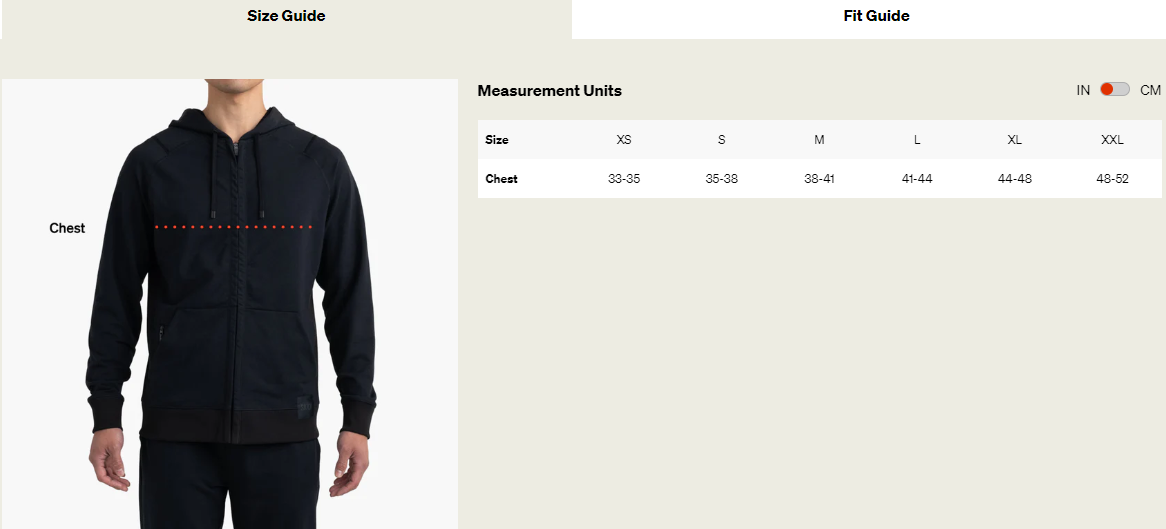
Task: Click the red dotted chest measurement line
Action: point(233,226)
